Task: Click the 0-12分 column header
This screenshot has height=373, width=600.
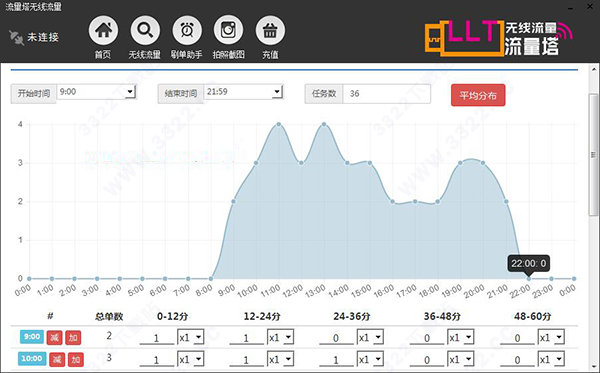Action: (x=173, y=316)
